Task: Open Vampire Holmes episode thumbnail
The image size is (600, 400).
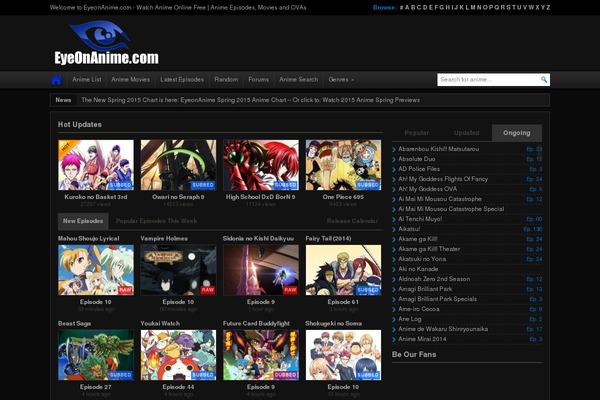Action: coord(178,270)
